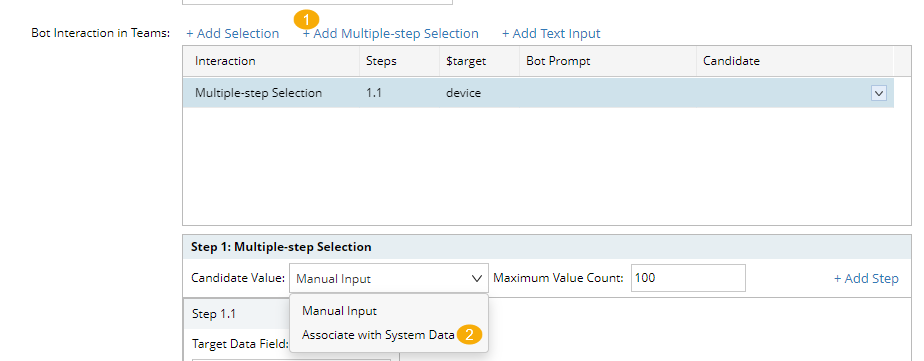Expand the Candidate Value combo box
Image resolution: width=924 pixels, height=361 pixels.
[389, 278]
